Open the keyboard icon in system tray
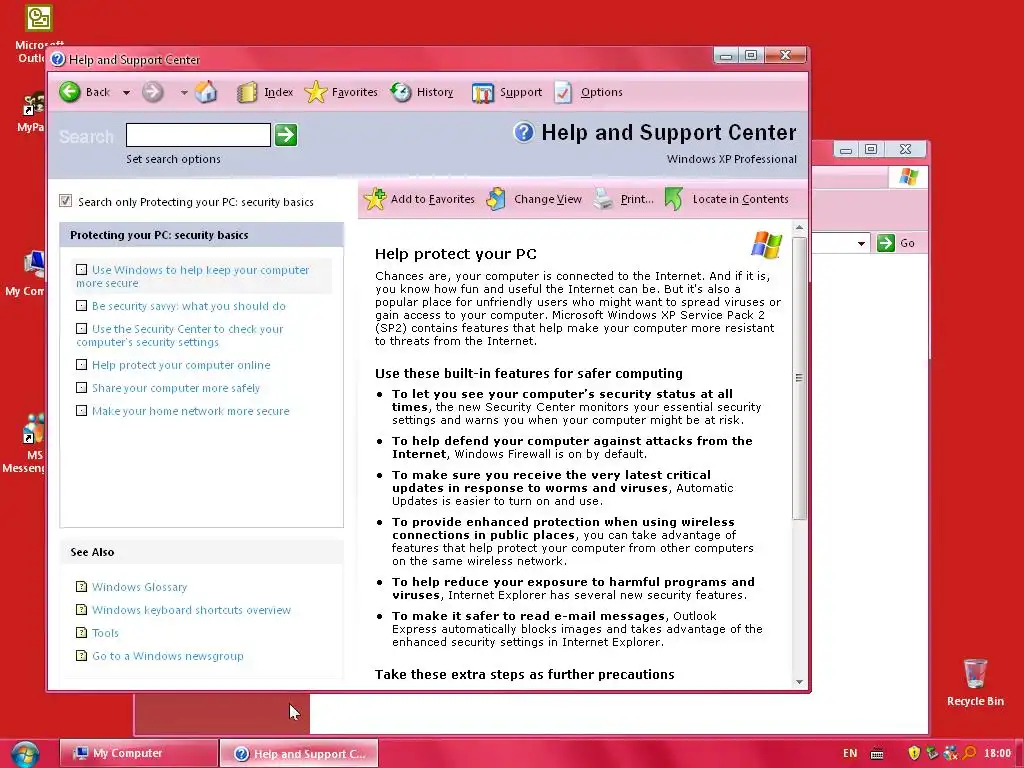This screenshot has width=1024, height=768. point(877,754)
